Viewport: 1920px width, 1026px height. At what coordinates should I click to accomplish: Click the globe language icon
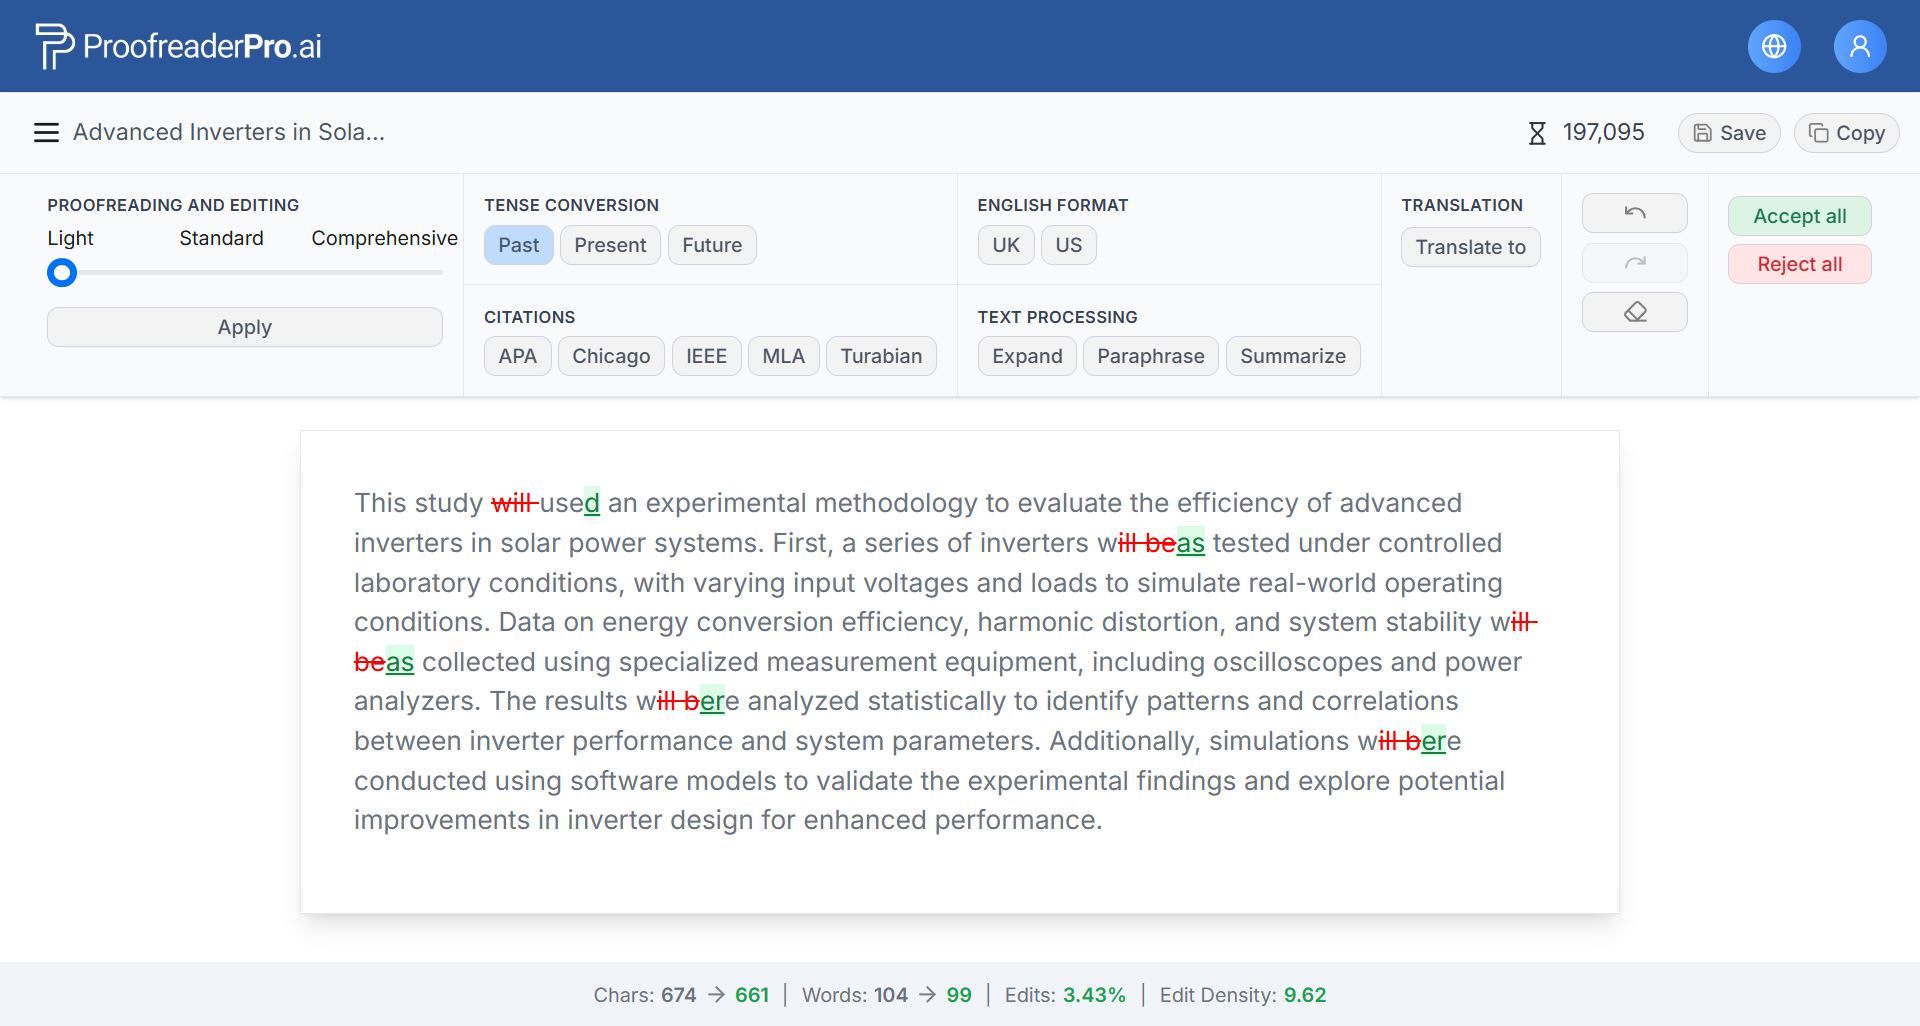pyautogui.click(x=1773, y=46)
